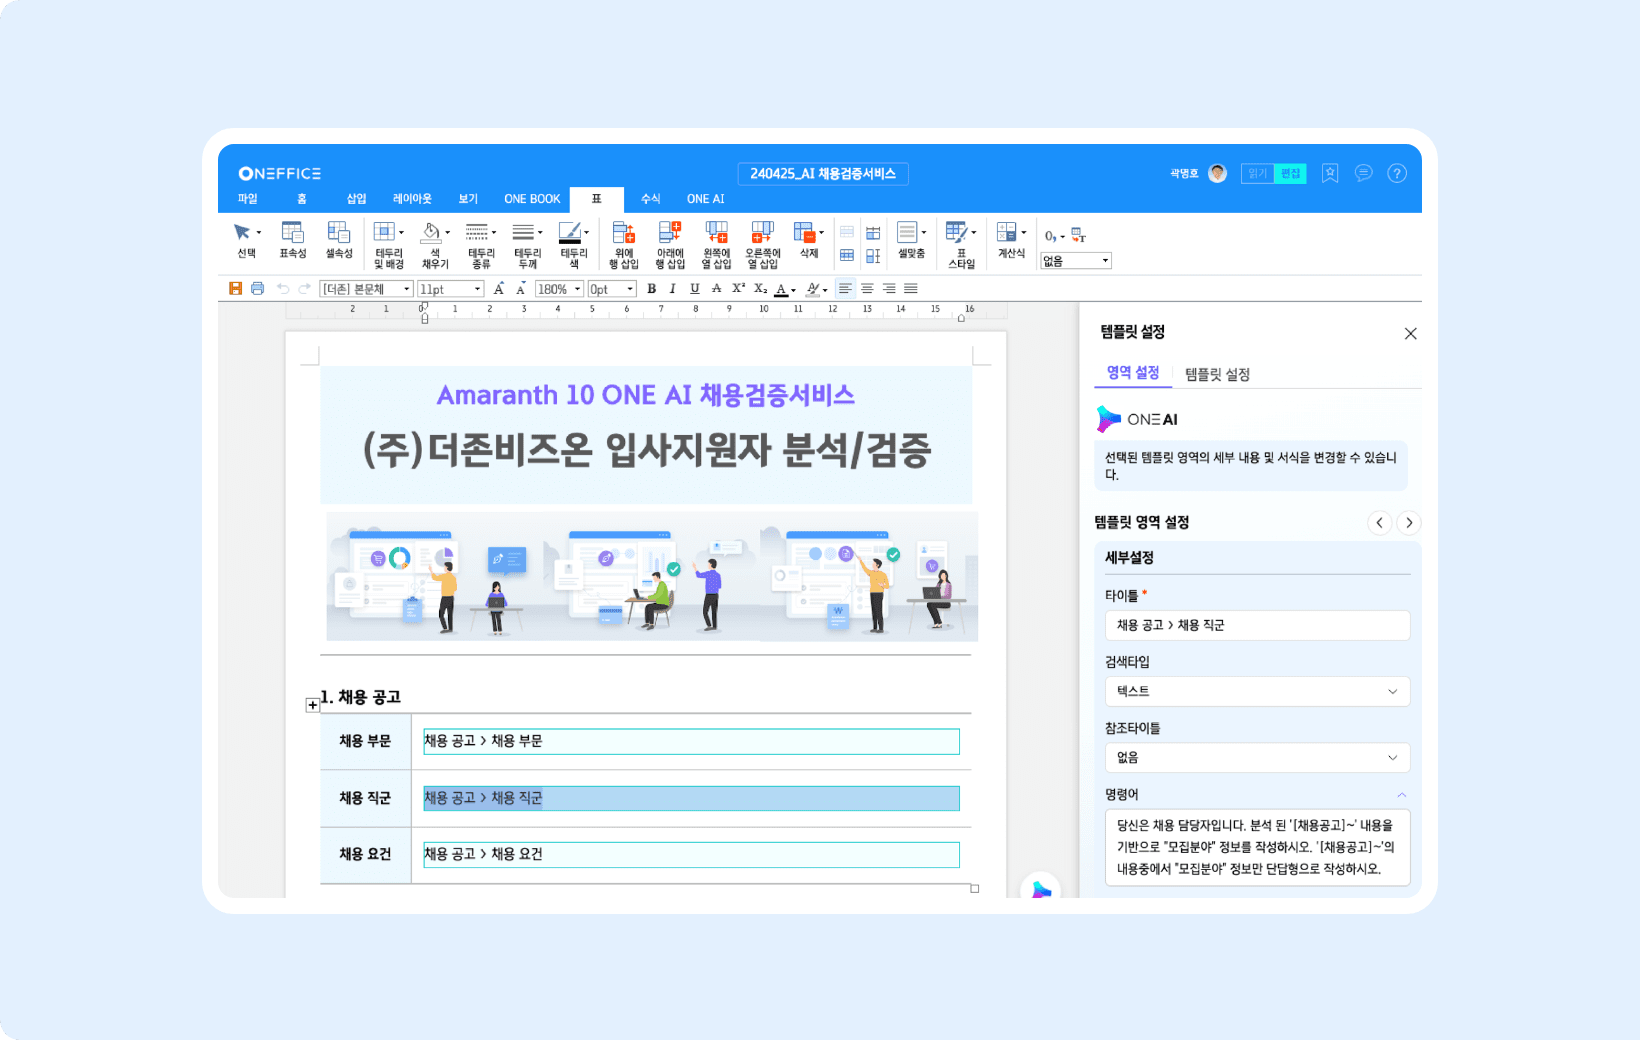Click the 선택 (select) tool
The image size is (1640, 1040).
[x=246, y=242]
